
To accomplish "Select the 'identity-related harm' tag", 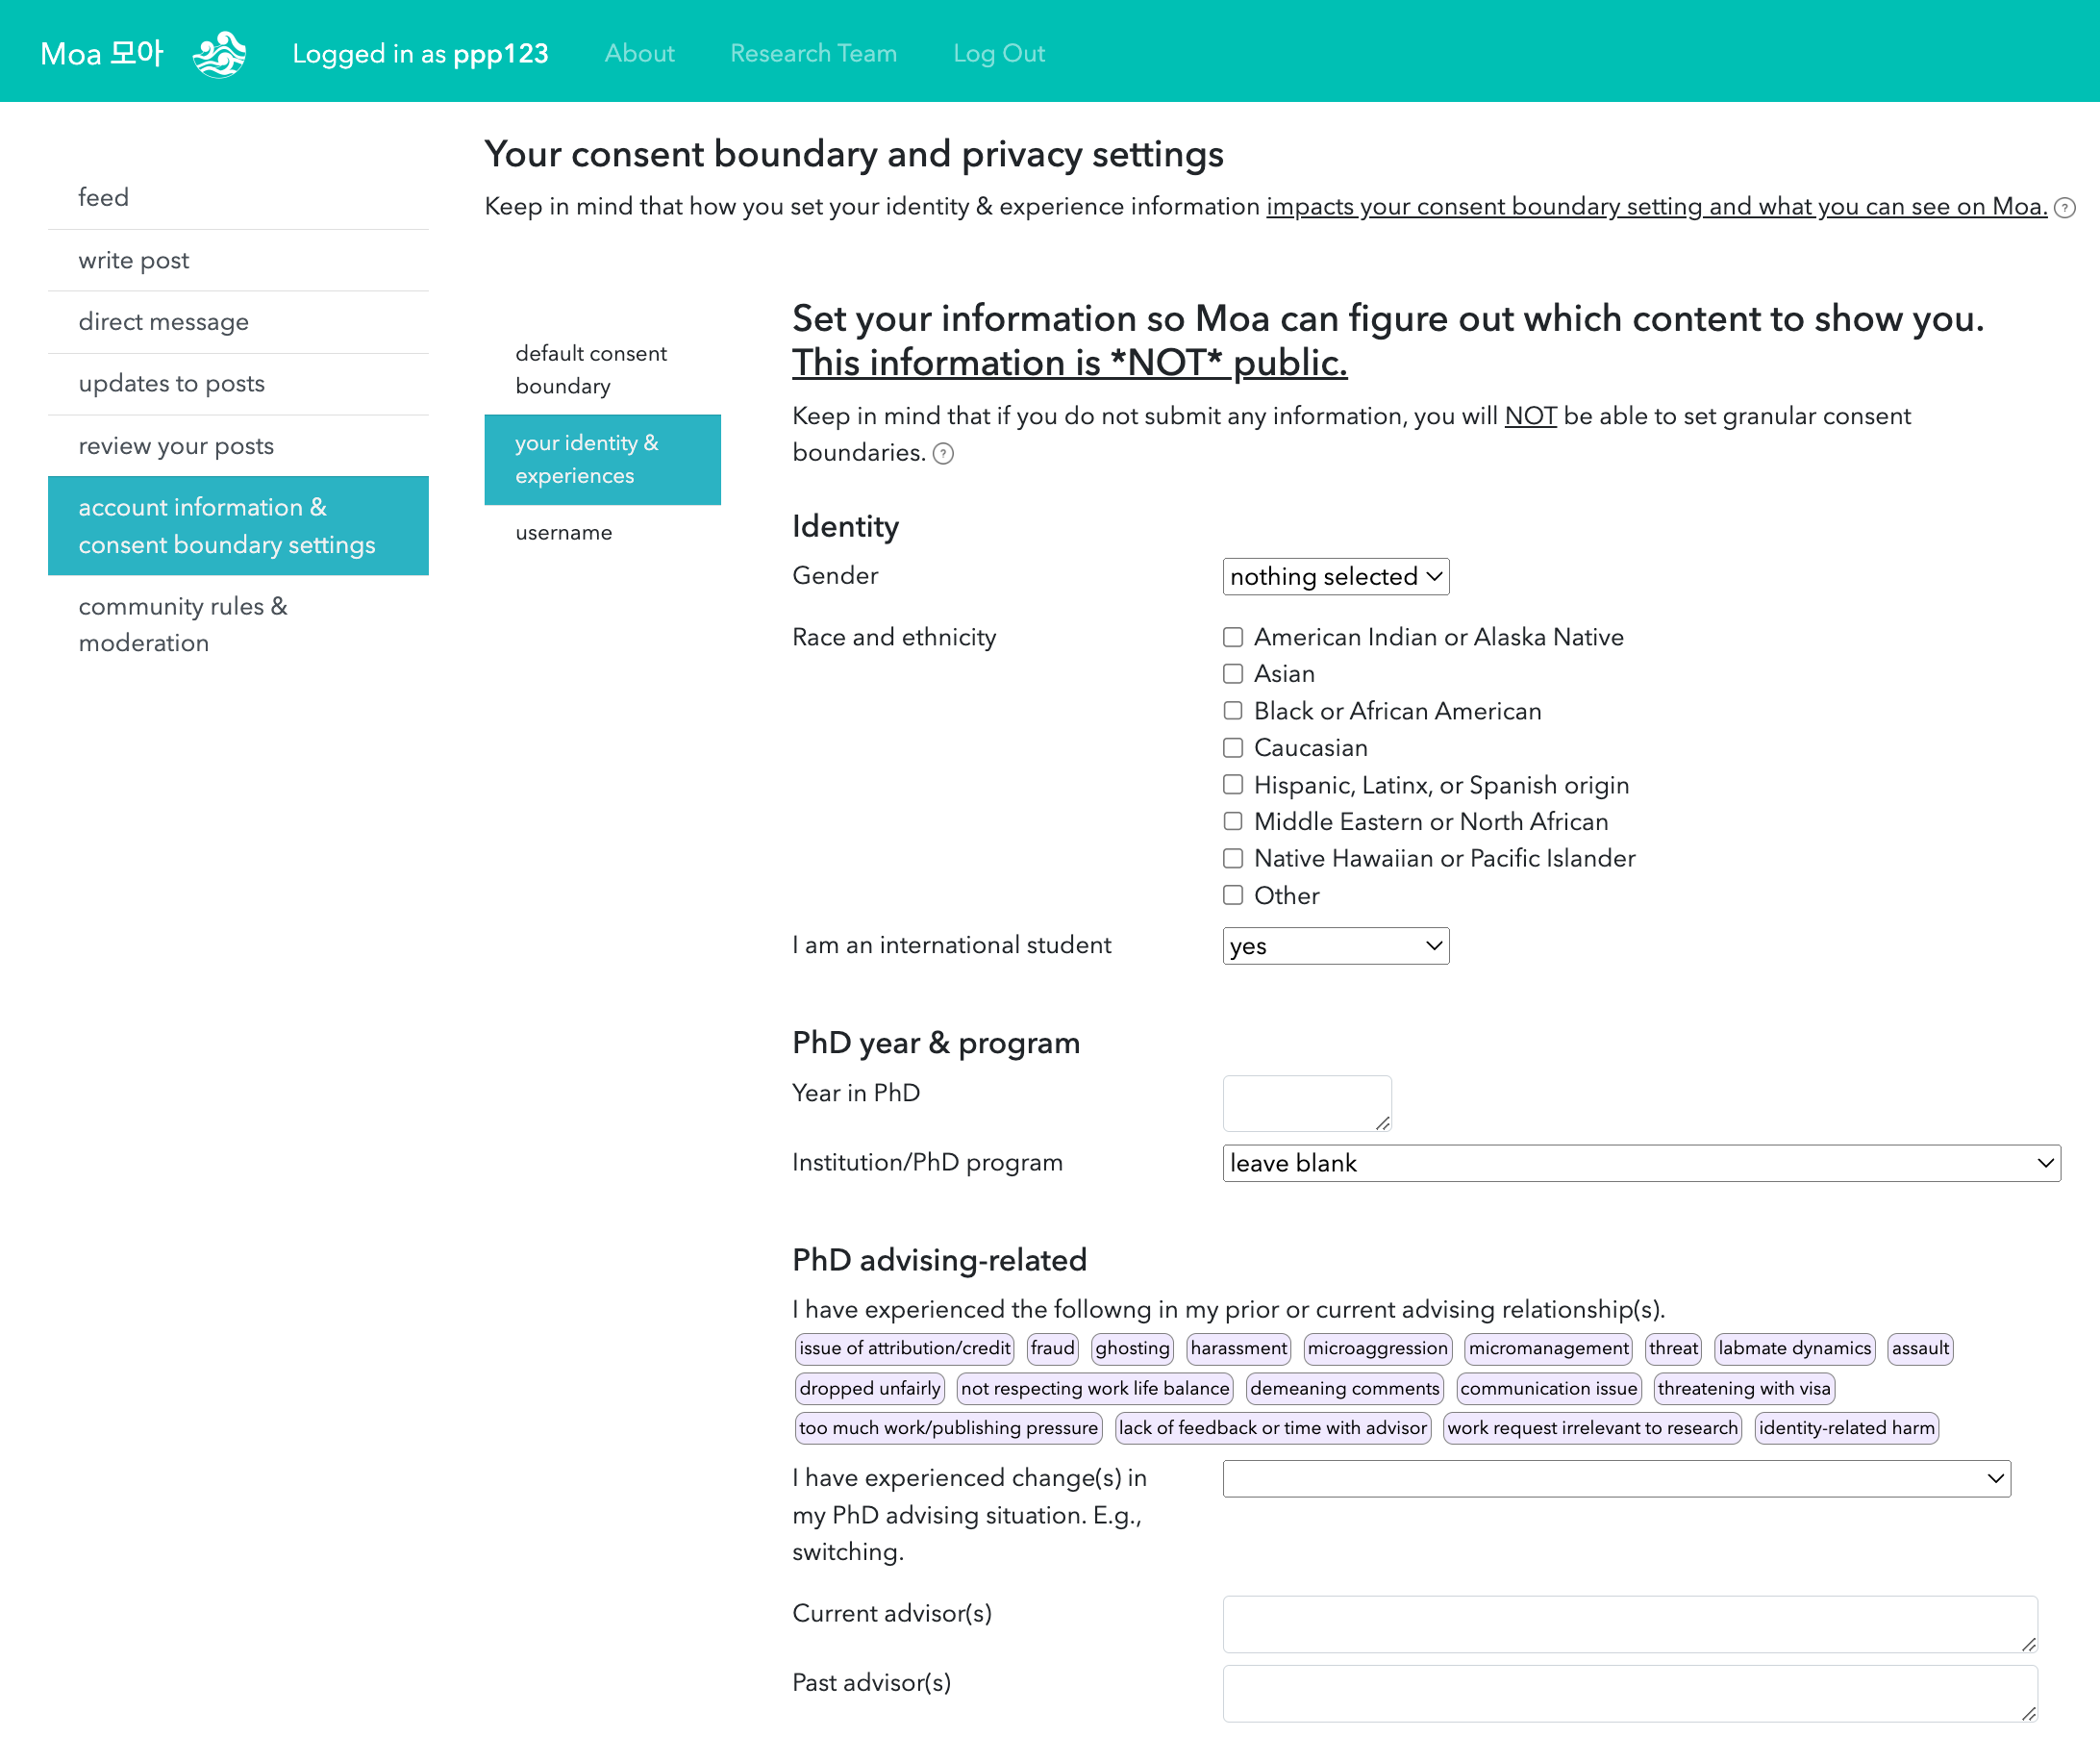I will [x=1846, y=1429].
